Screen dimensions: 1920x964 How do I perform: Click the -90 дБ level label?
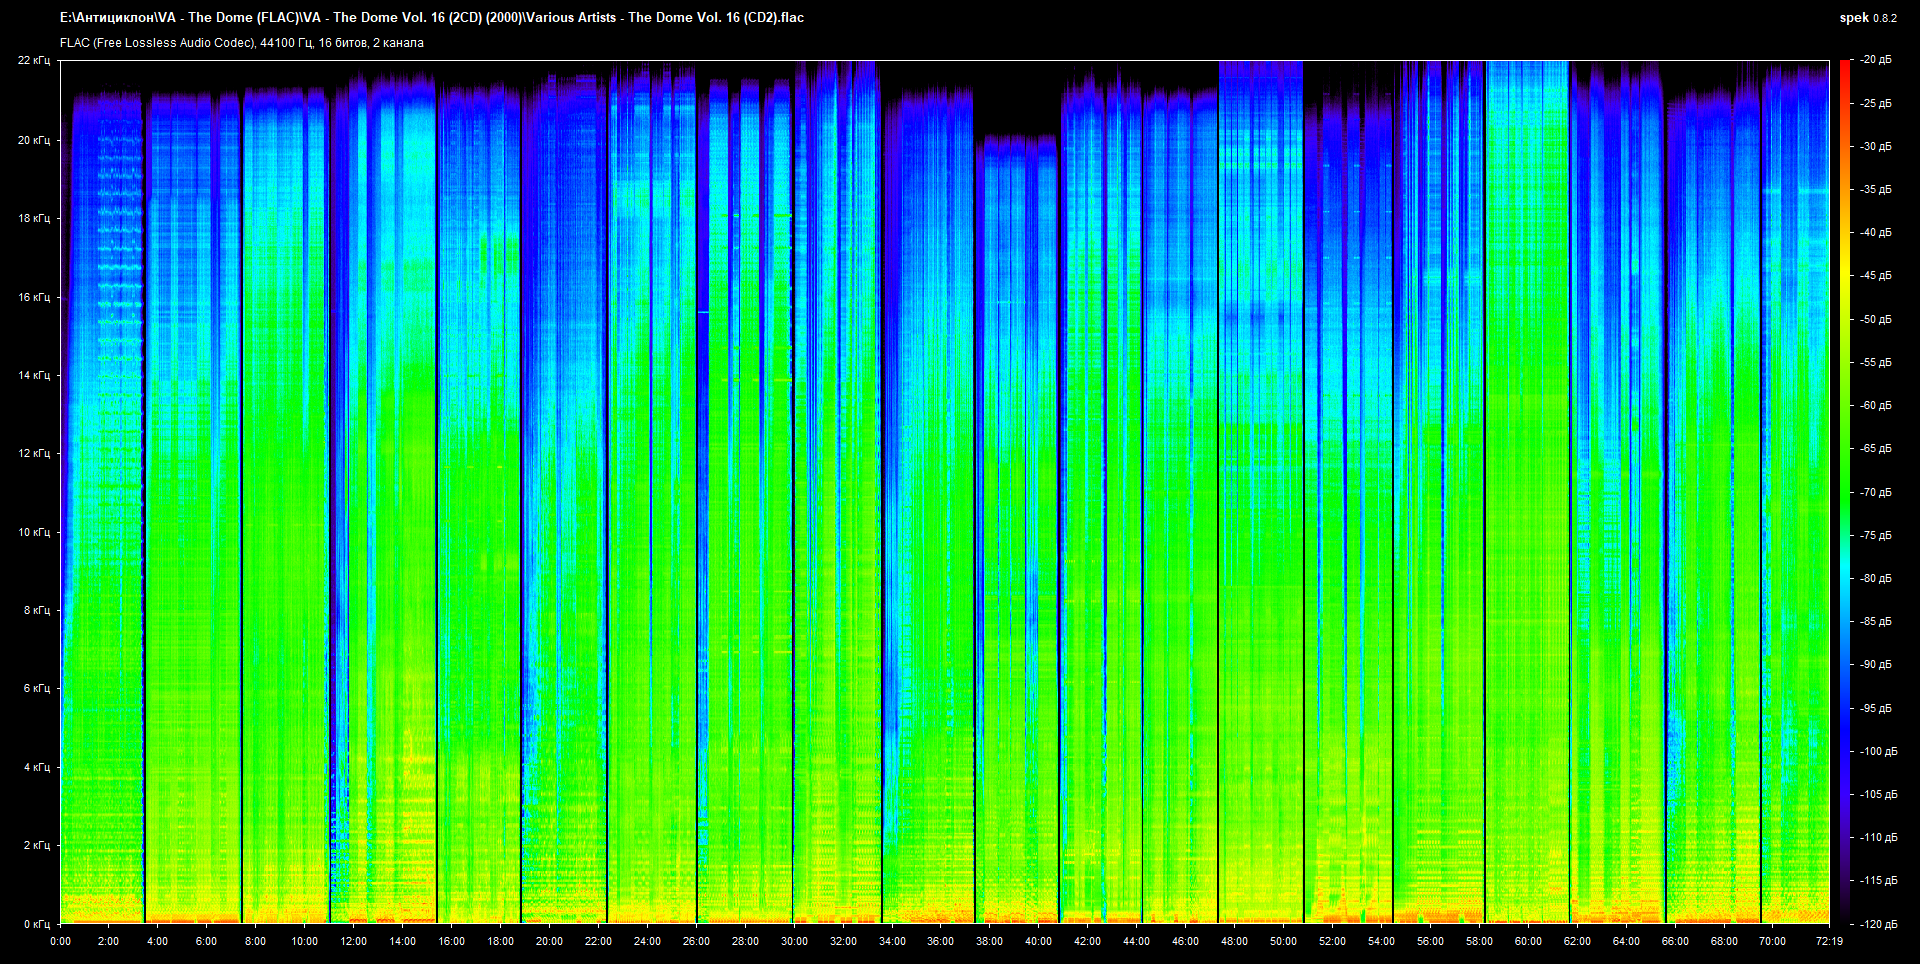point(1875,665)
